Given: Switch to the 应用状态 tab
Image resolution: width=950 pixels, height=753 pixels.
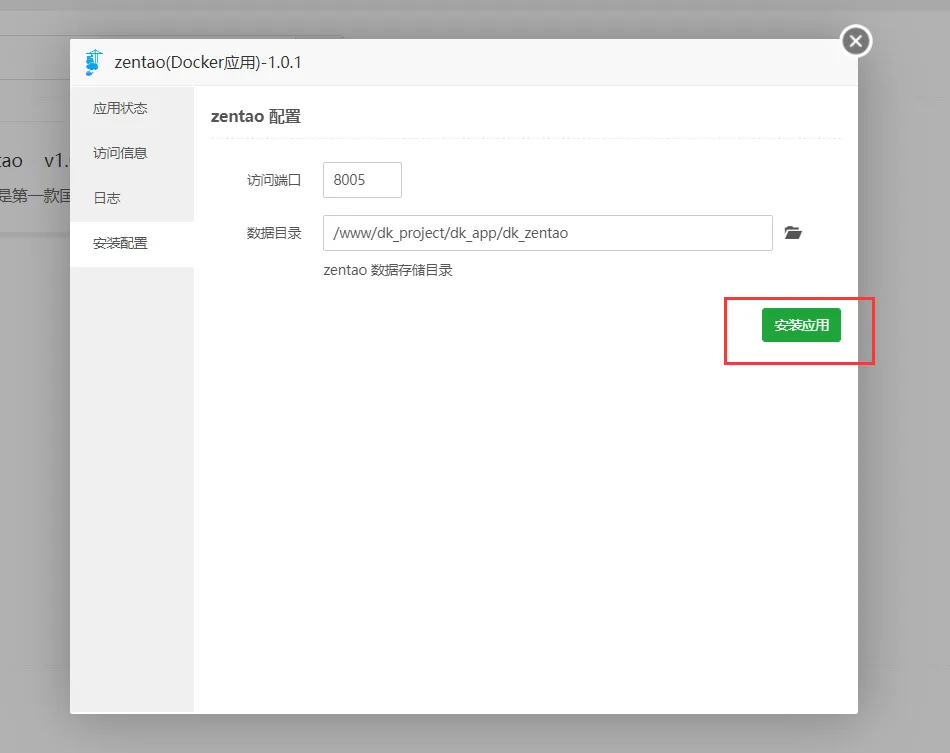Looking at the screenshot, I should pyautogui.click(x=132, y=108).
